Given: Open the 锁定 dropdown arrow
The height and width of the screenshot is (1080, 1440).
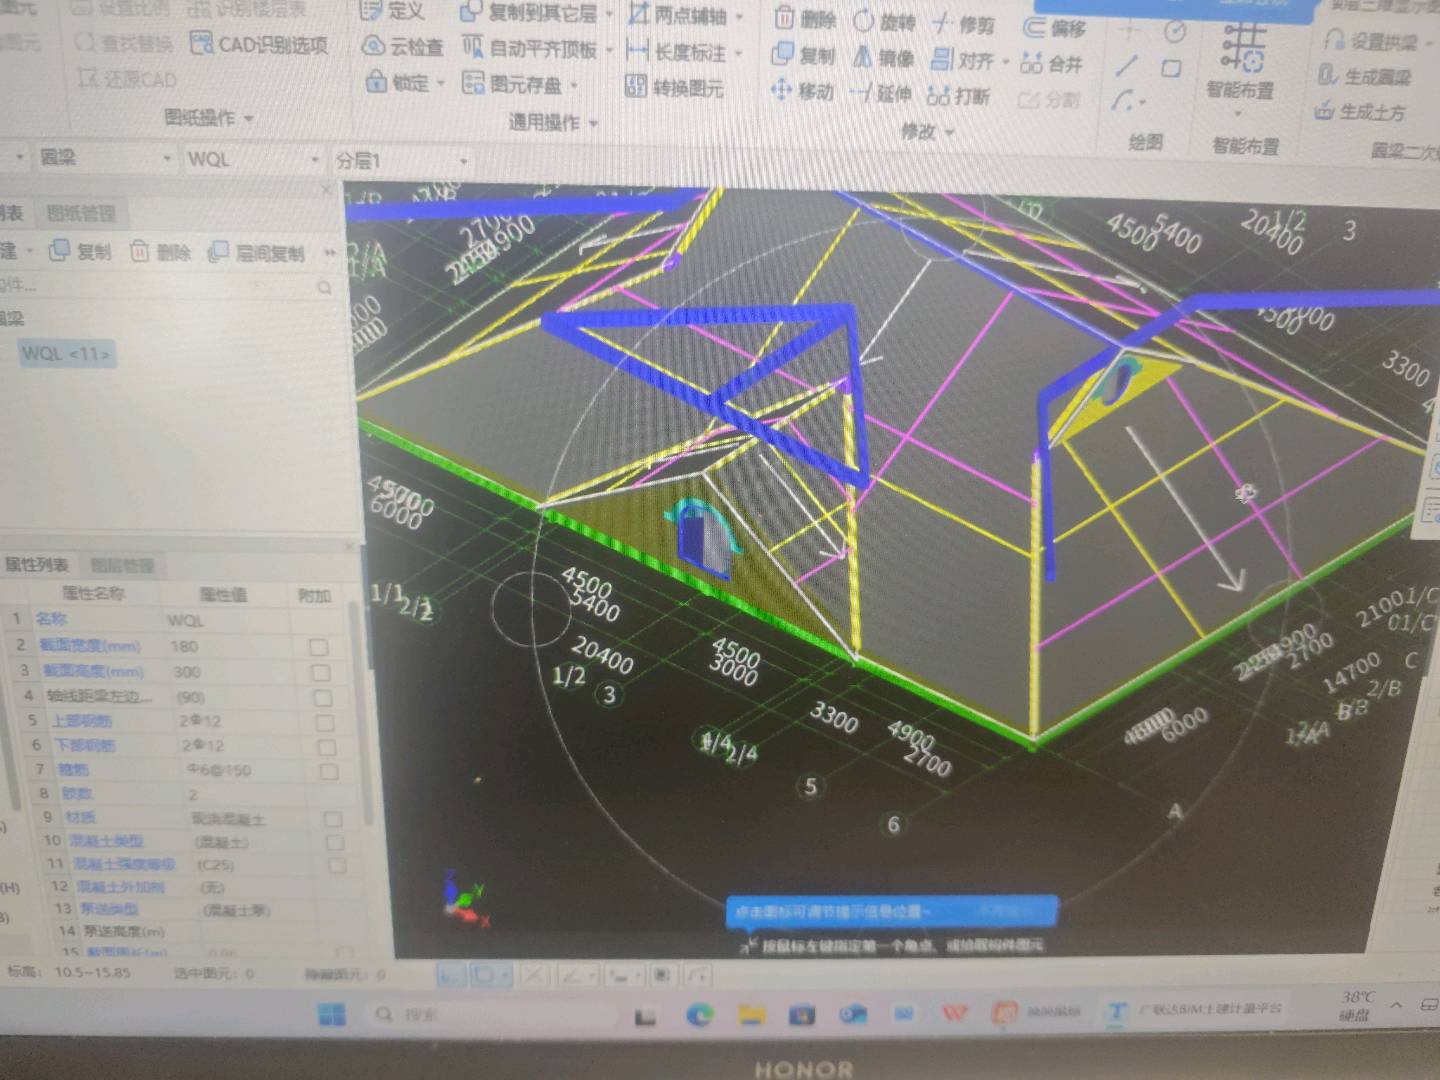Looking at the screenshot, I should point(440,83).
